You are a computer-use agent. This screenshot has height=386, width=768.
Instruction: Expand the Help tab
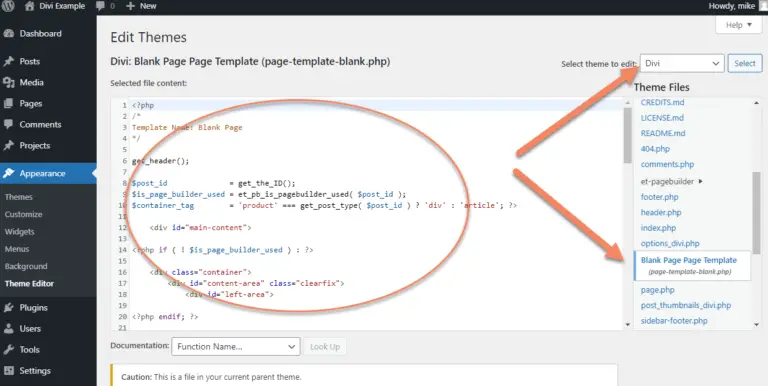(739, 25)
